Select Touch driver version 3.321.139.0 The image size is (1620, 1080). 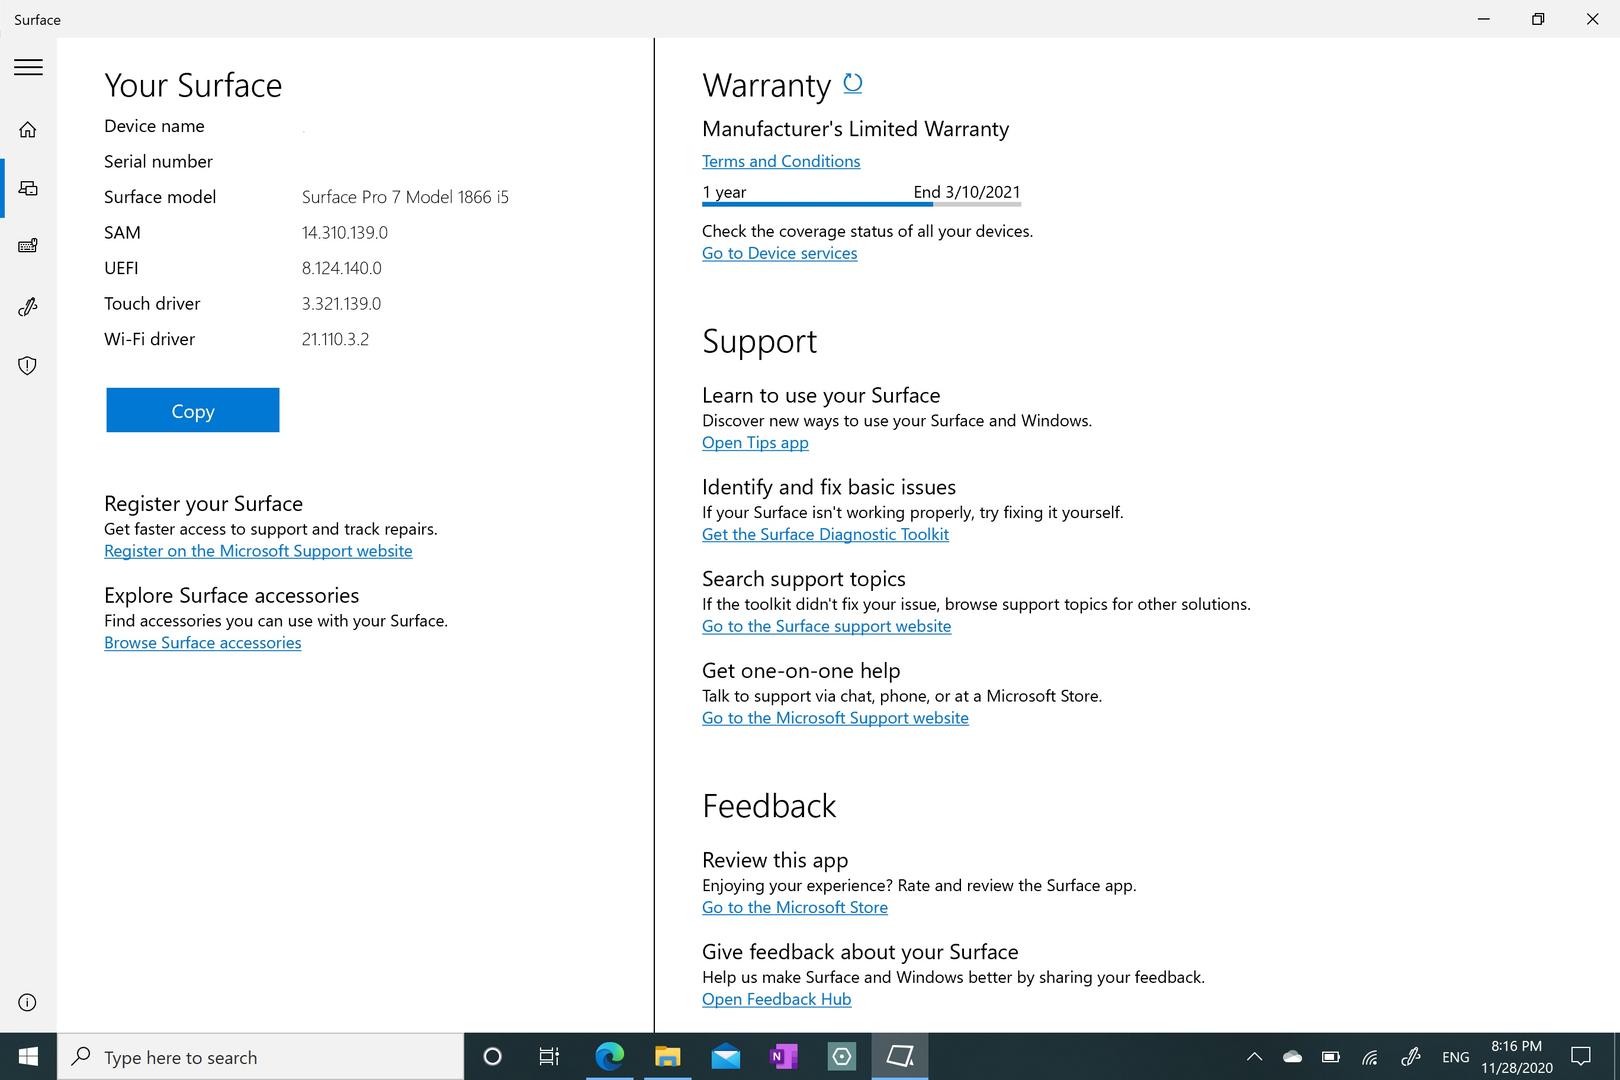coord(341,303)
